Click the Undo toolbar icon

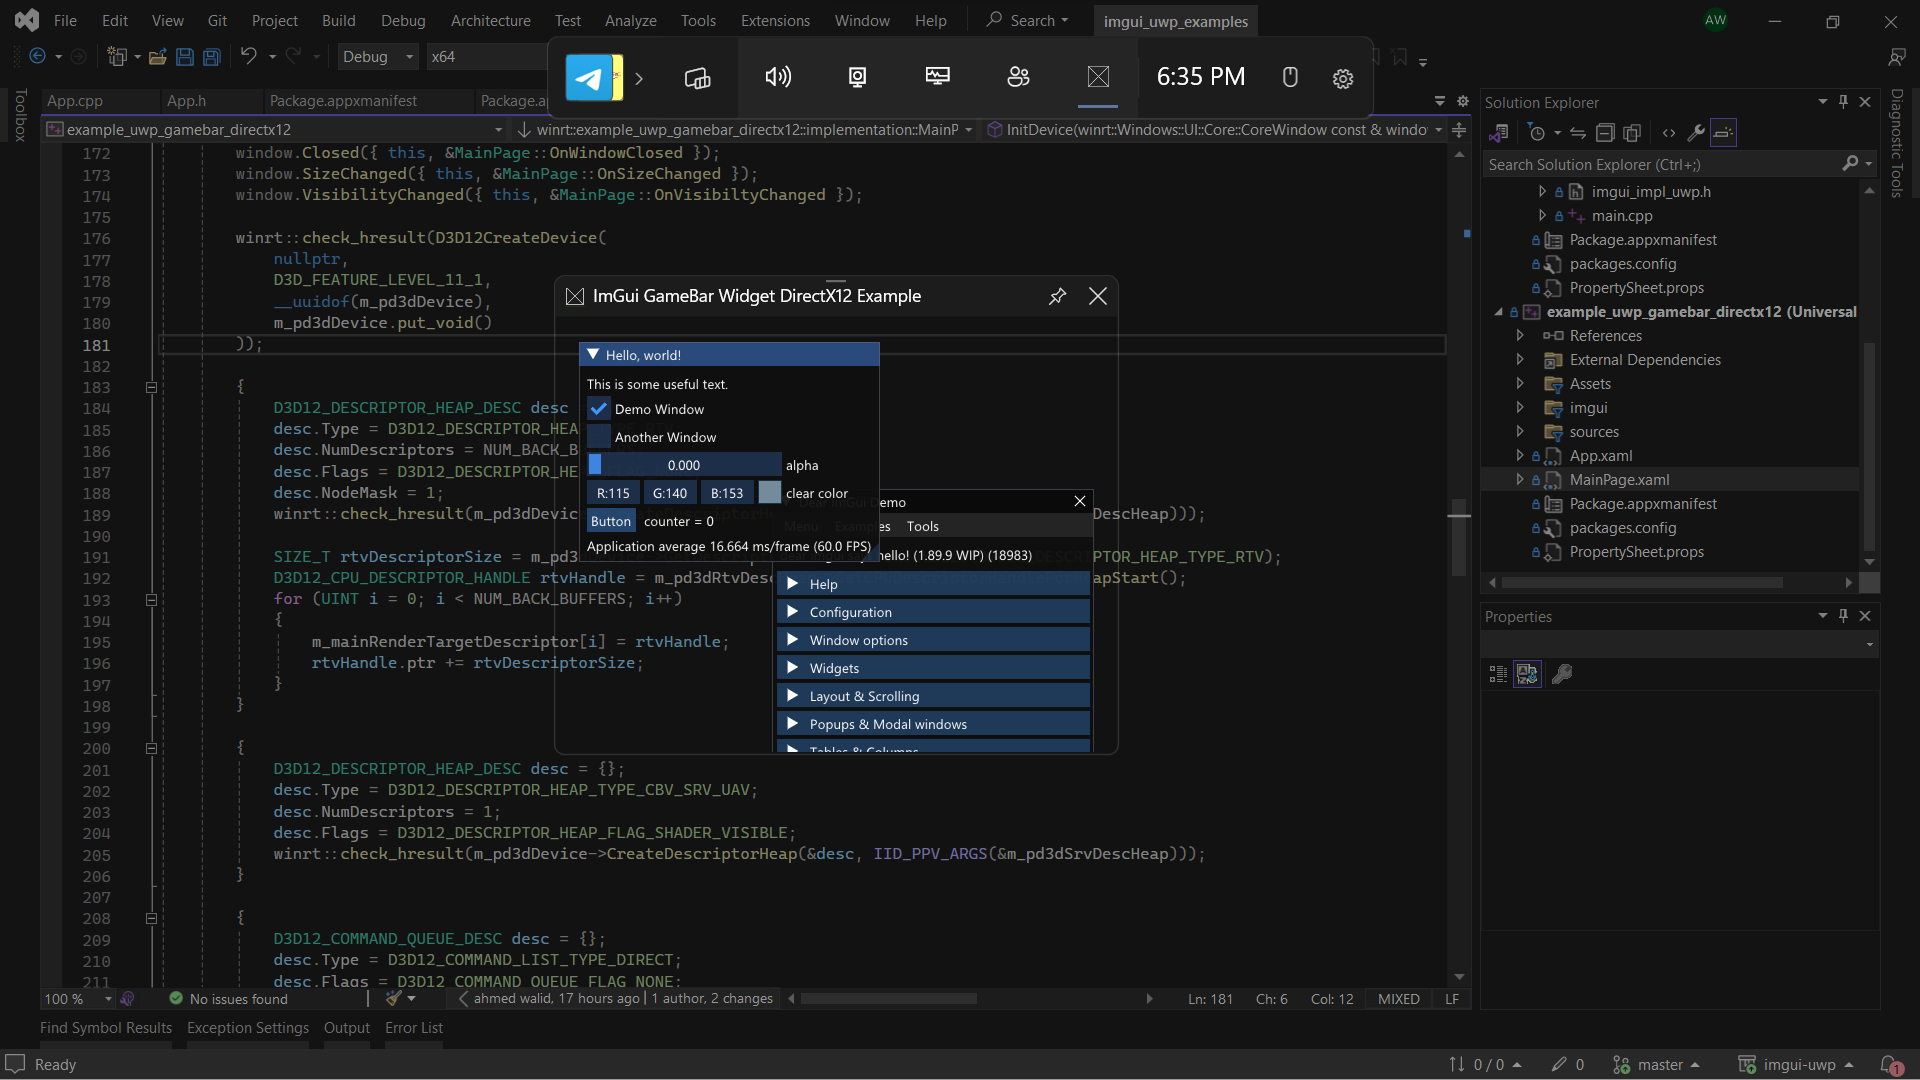(x=248, y=56)
